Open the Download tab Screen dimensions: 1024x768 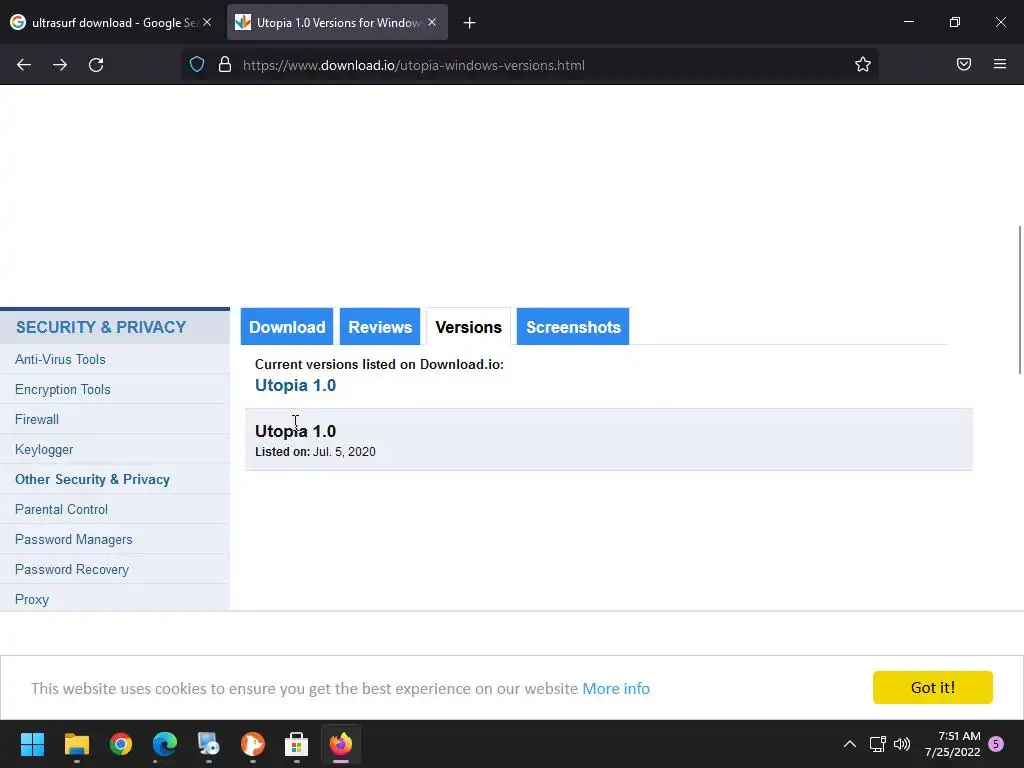tap(287, 327)
